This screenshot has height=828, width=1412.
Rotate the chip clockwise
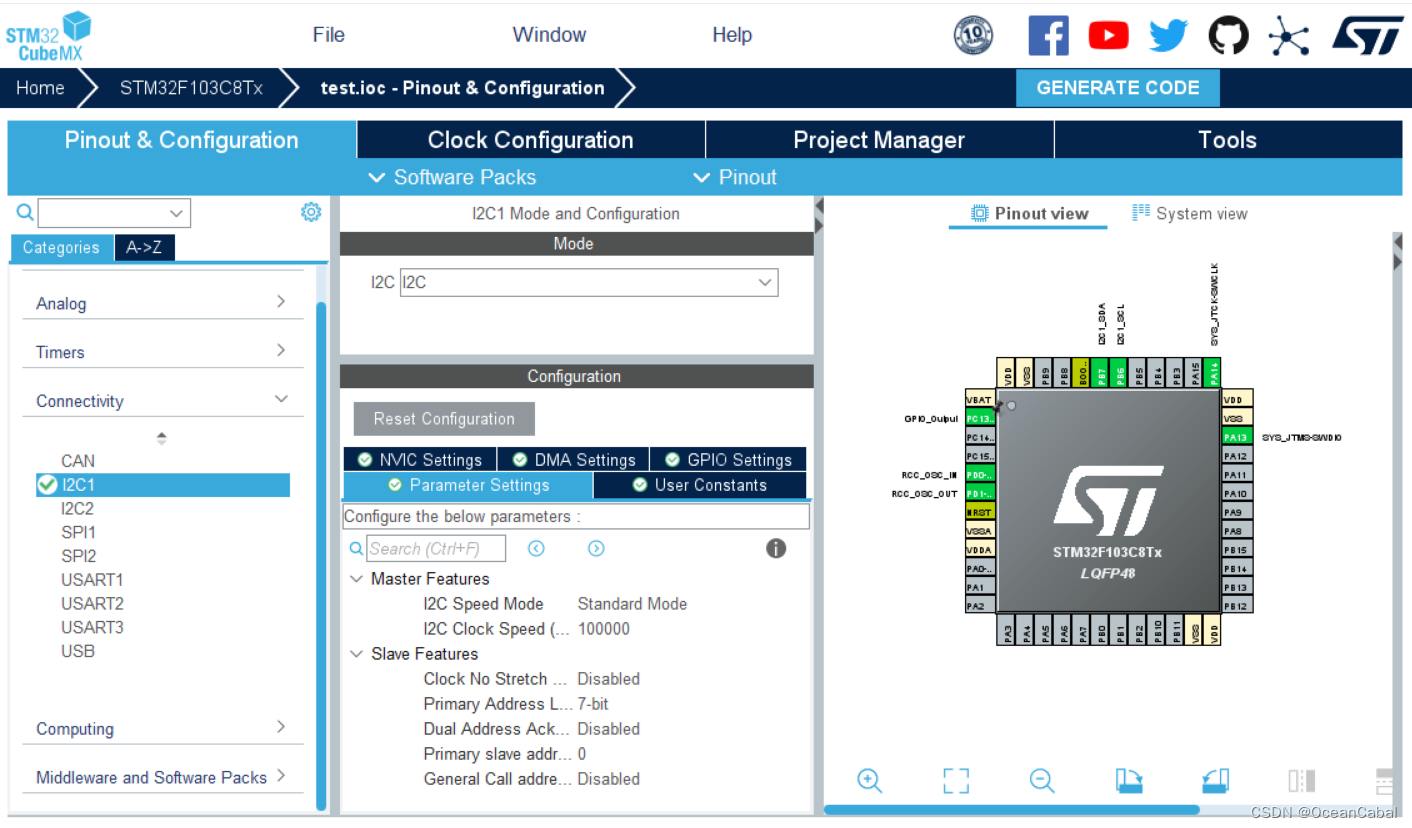pyautogui.click(x=1129, y=781)
